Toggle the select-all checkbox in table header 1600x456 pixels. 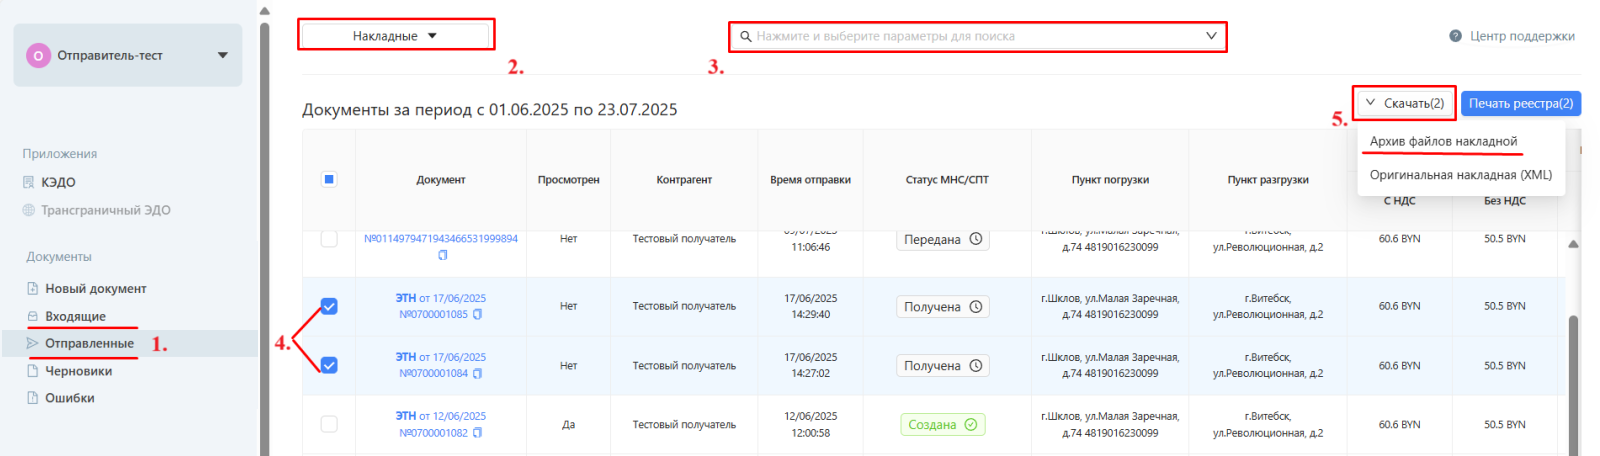[x=329, y=180]
